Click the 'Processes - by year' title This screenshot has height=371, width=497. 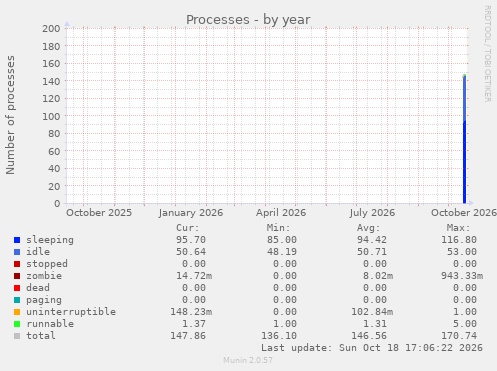[248, 20]
